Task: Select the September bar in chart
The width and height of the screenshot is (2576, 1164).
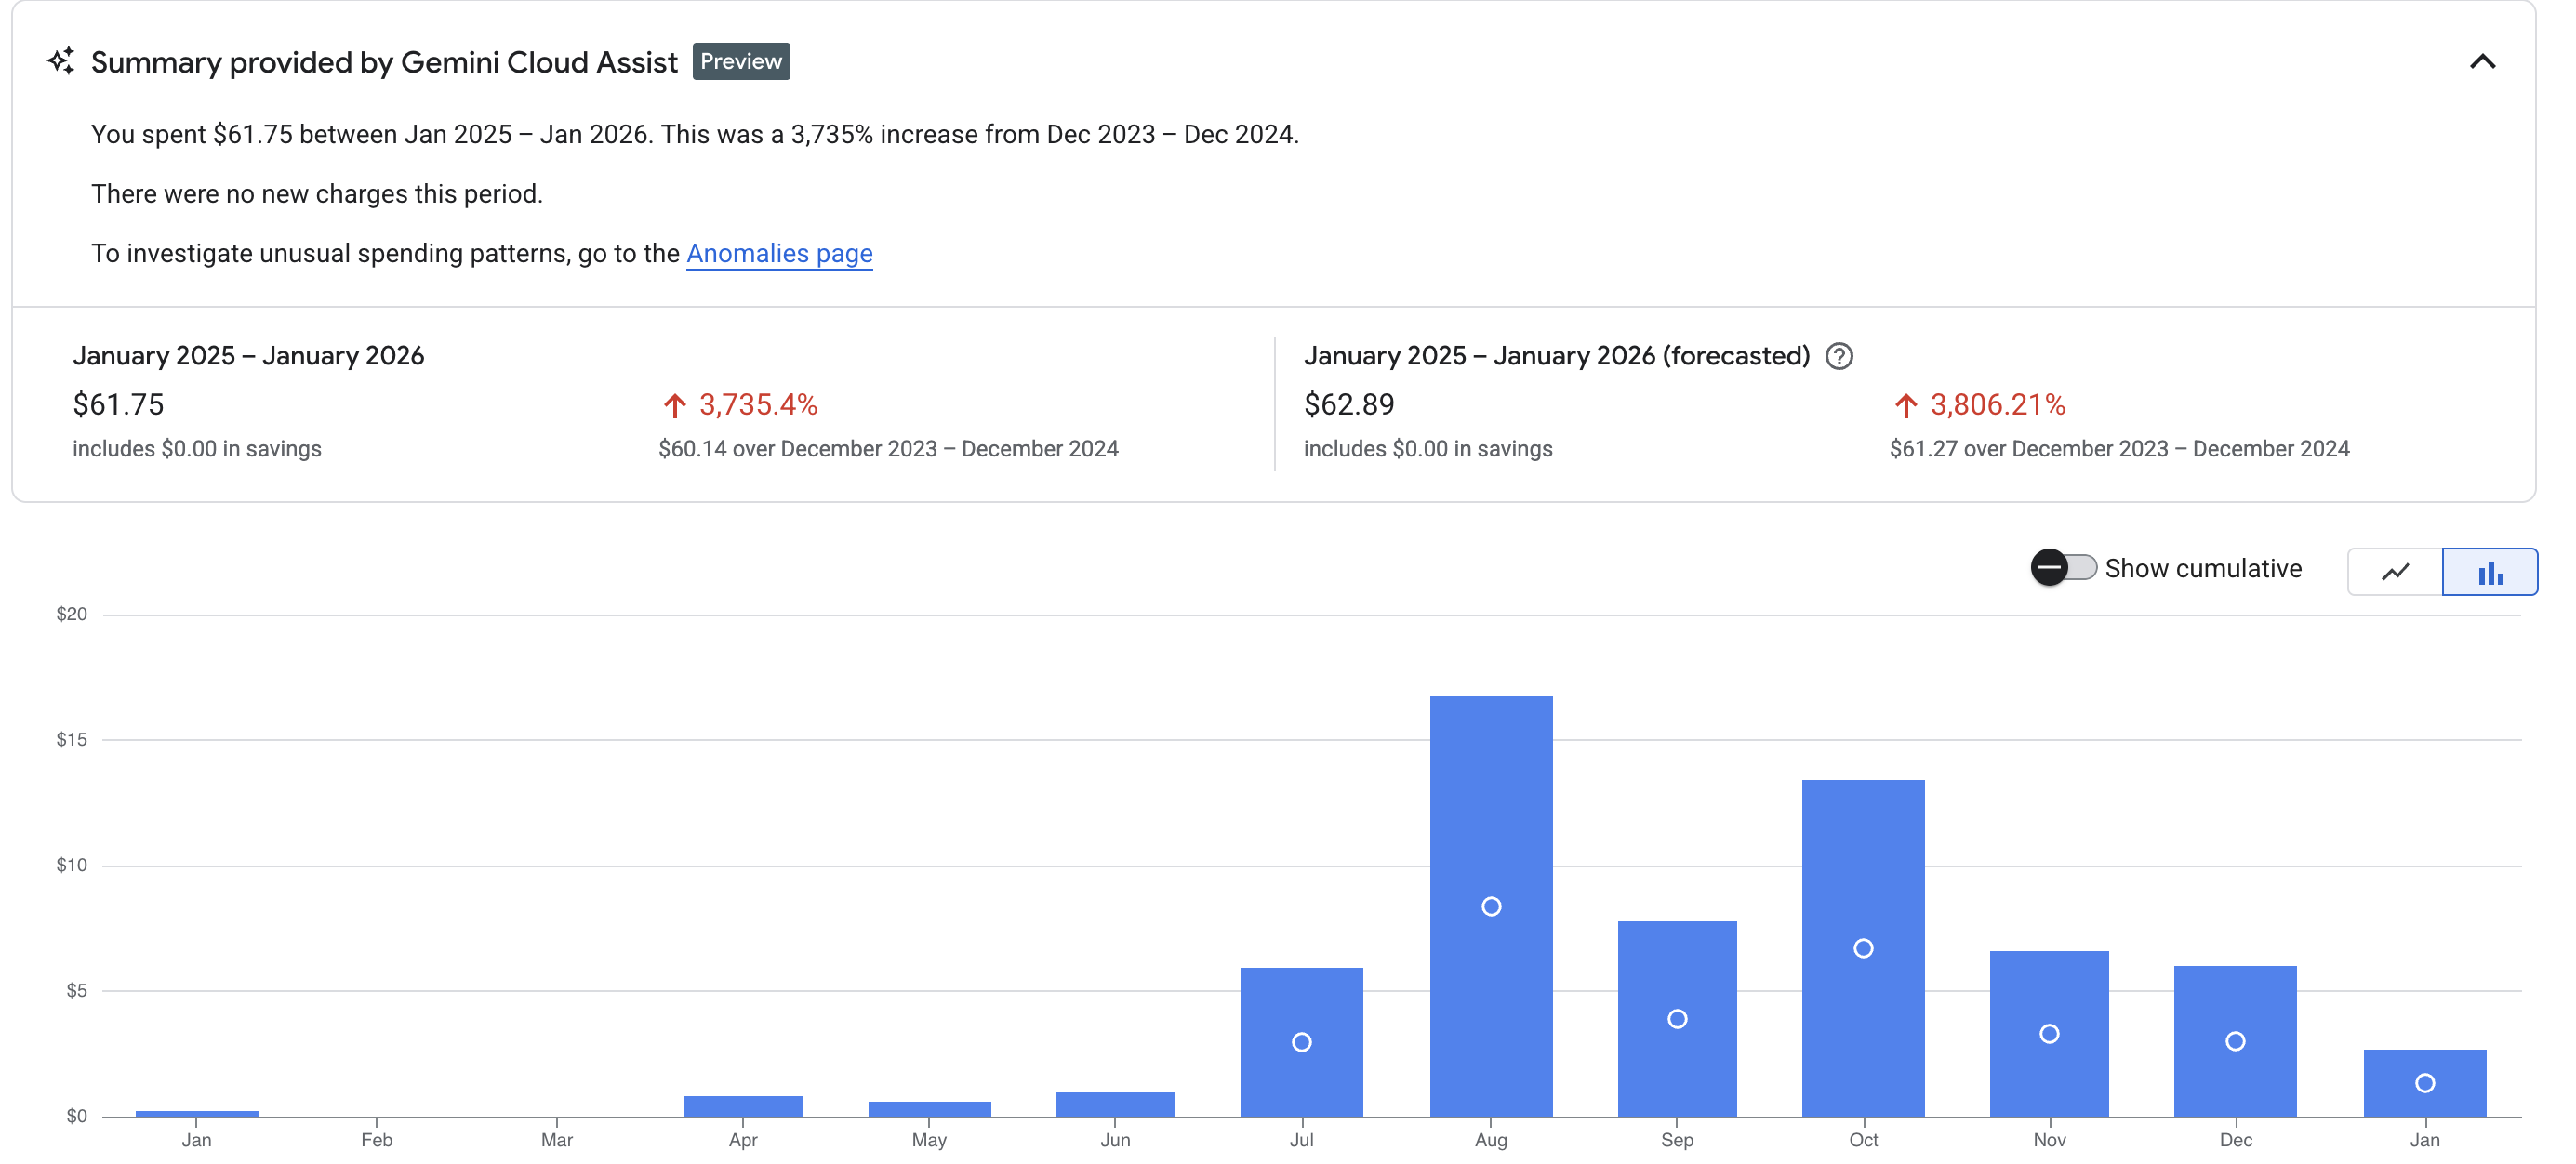Action: coord(1677,1019)
